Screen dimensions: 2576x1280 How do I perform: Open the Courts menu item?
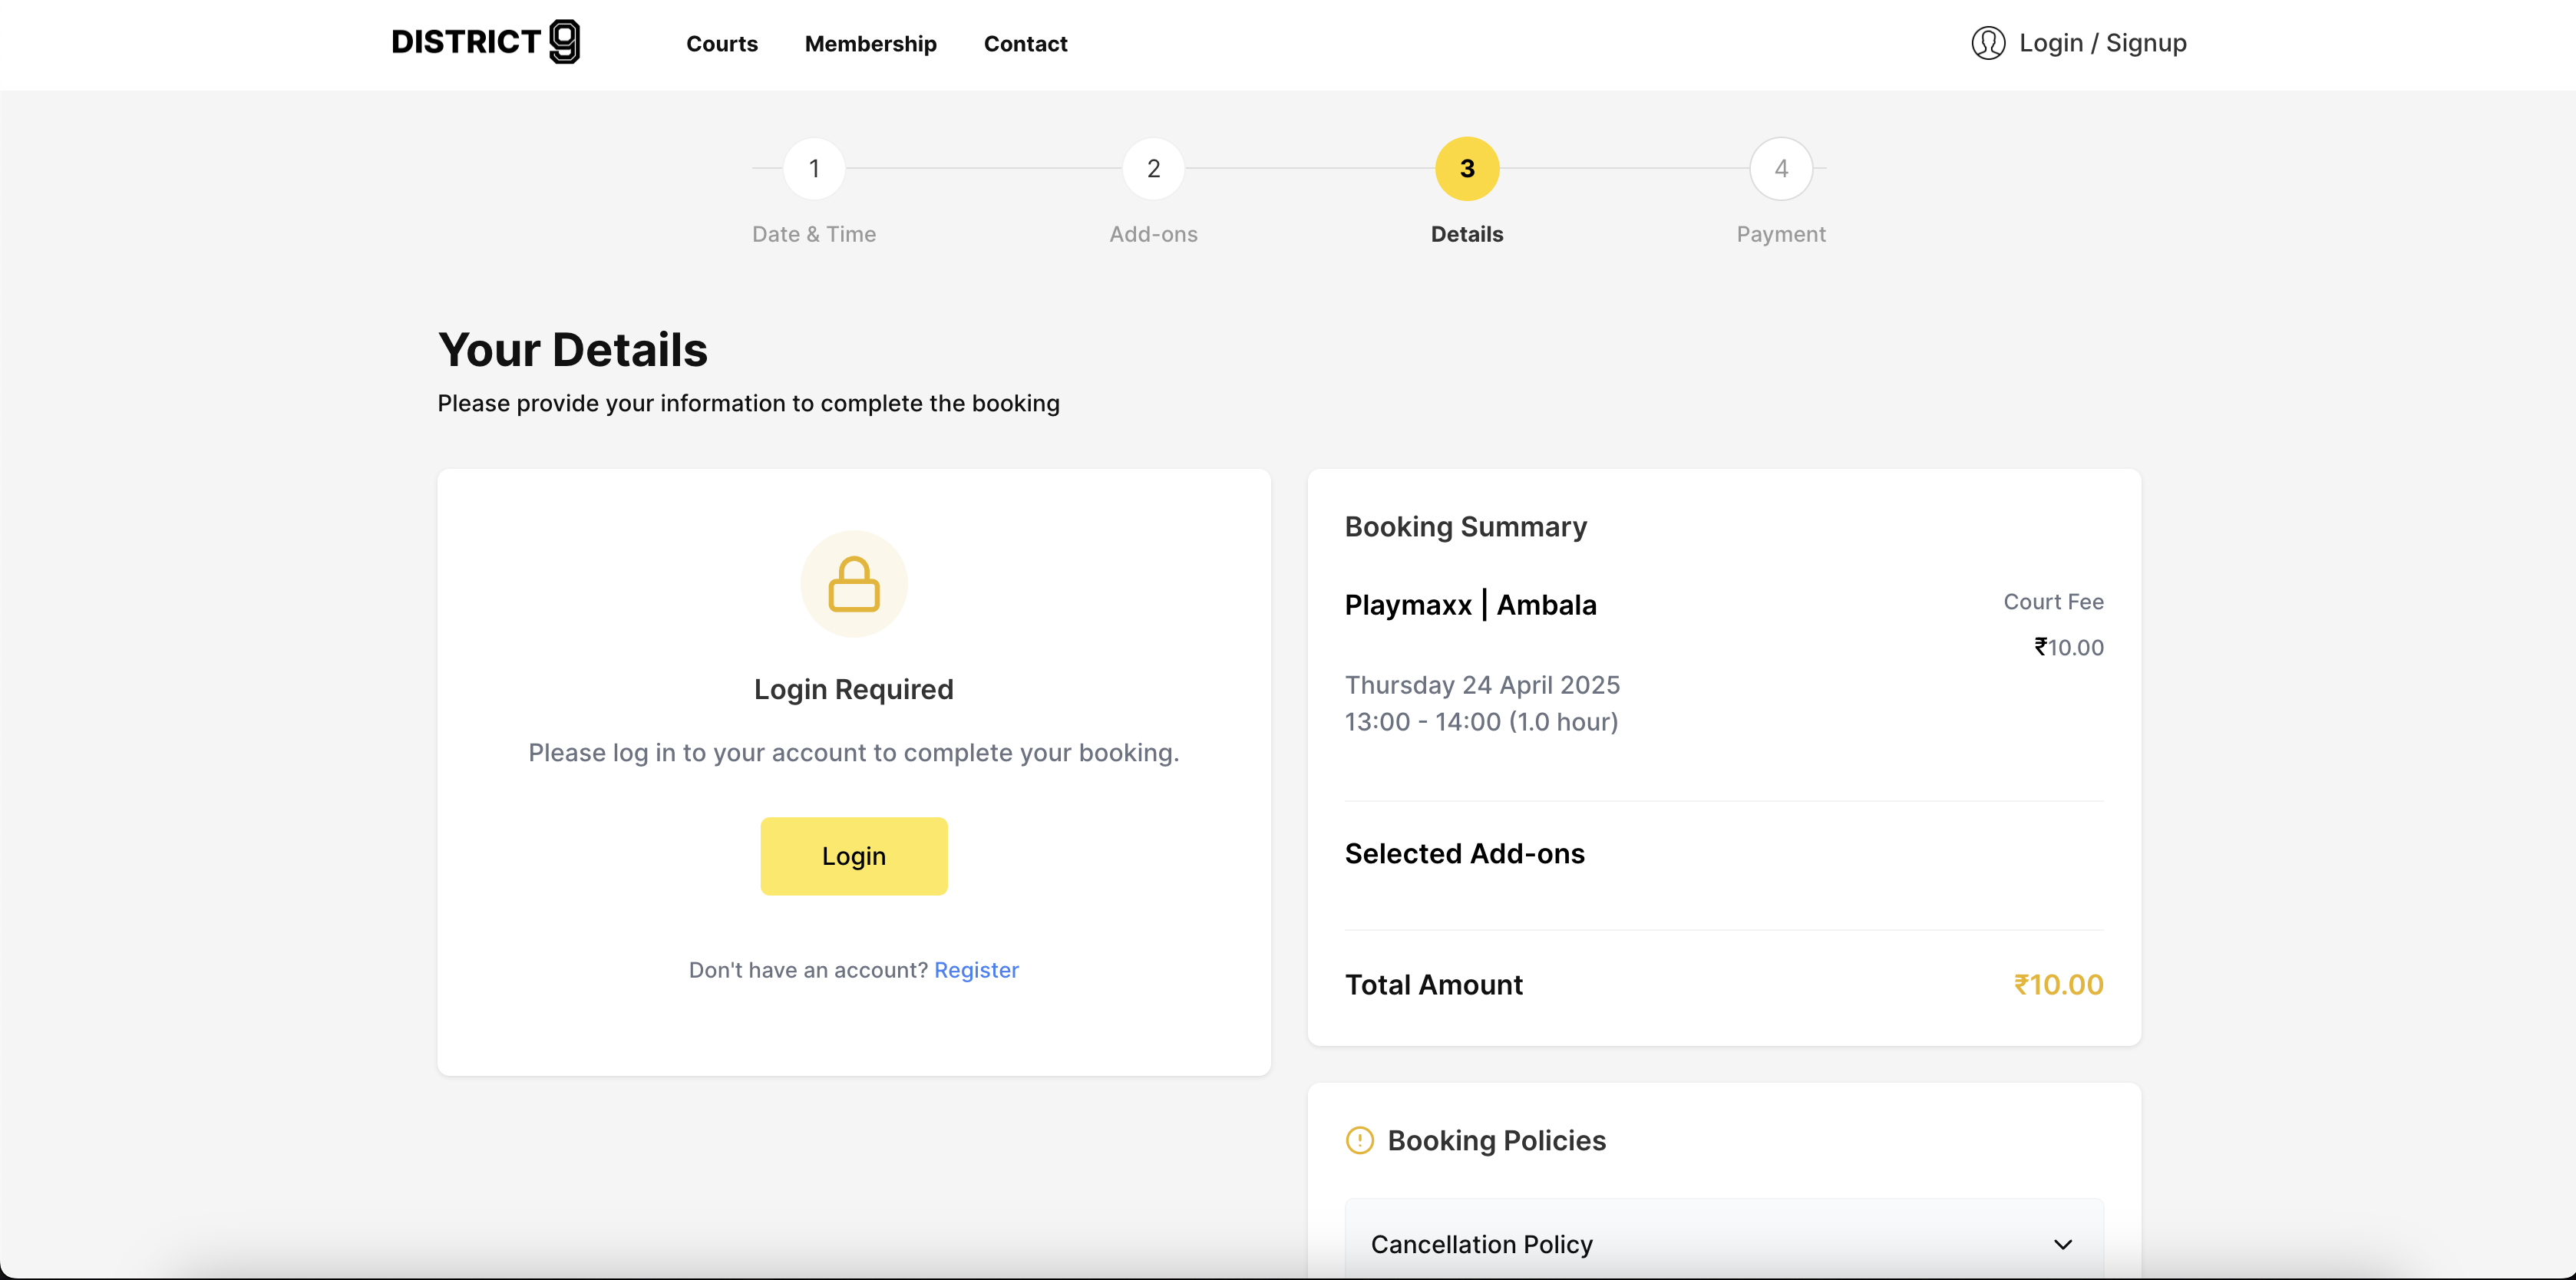pyautogui.click(x=722, y=44)
